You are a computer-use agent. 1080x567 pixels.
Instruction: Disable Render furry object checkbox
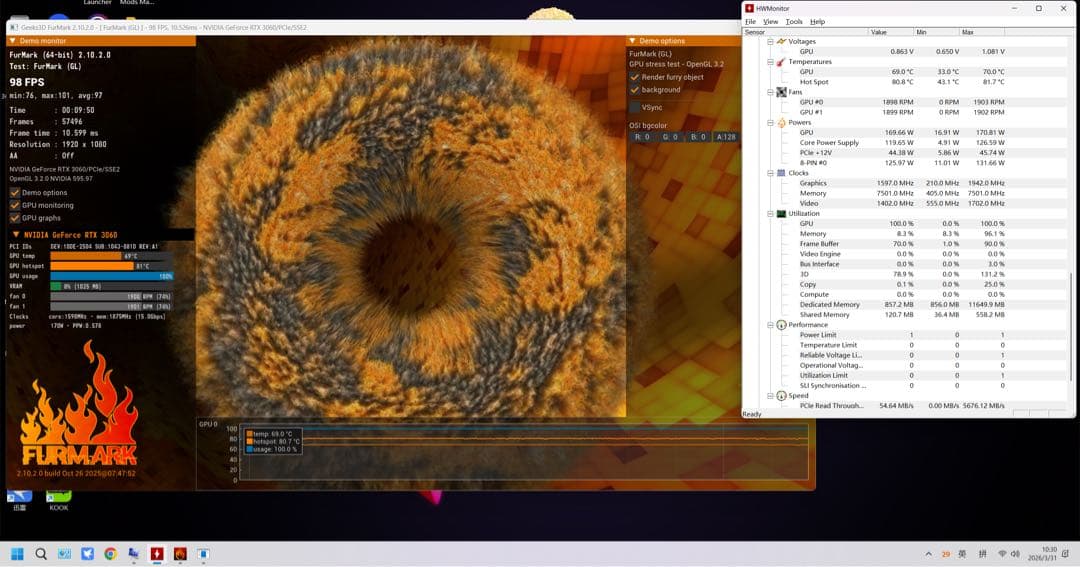(634, 77)
